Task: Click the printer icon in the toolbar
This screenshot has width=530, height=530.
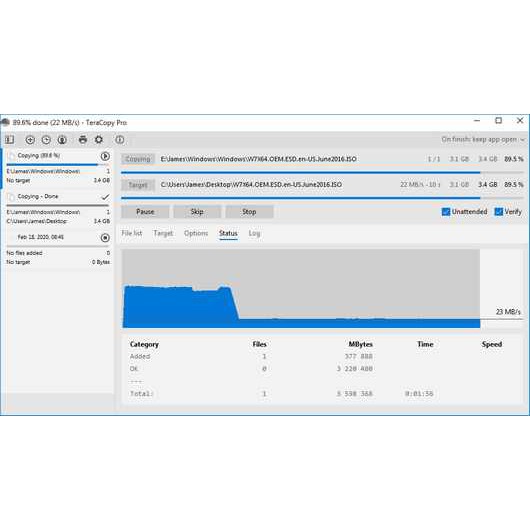Action: pos(83,139)
